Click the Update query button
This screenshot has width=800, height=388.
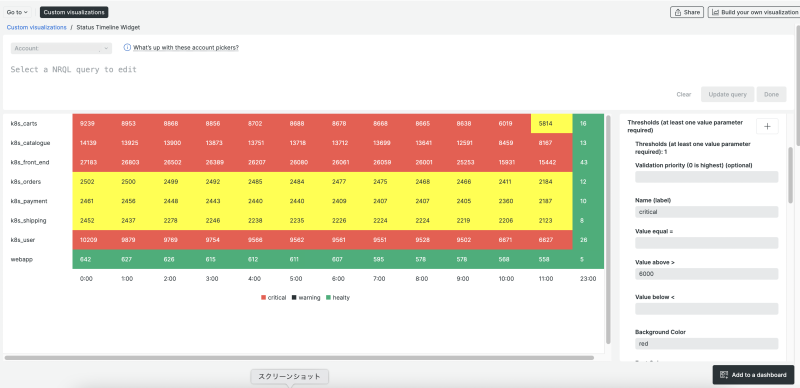[728, 94]
